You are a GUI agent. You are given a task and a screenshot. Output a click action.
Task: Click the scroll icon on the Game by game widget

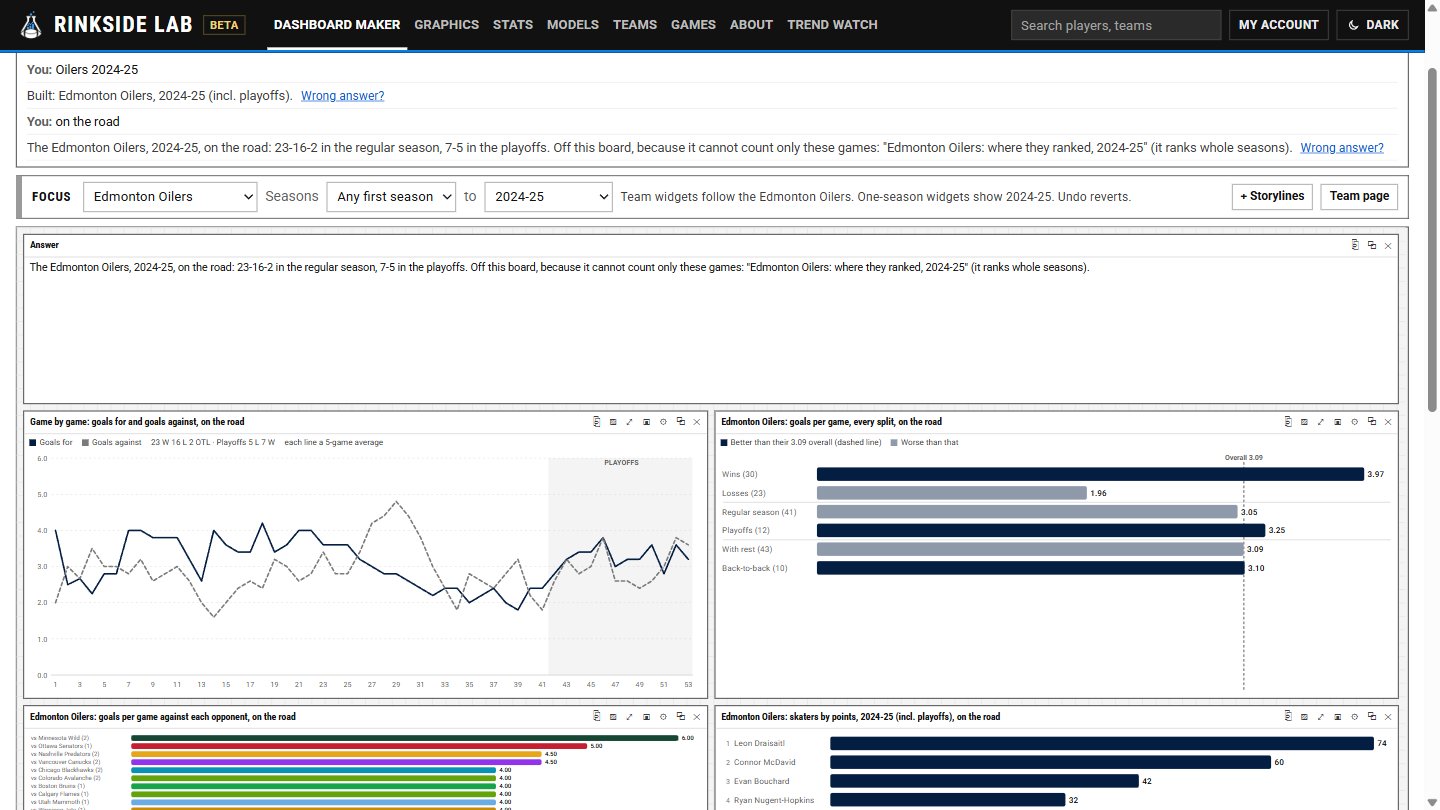(596, 422)
